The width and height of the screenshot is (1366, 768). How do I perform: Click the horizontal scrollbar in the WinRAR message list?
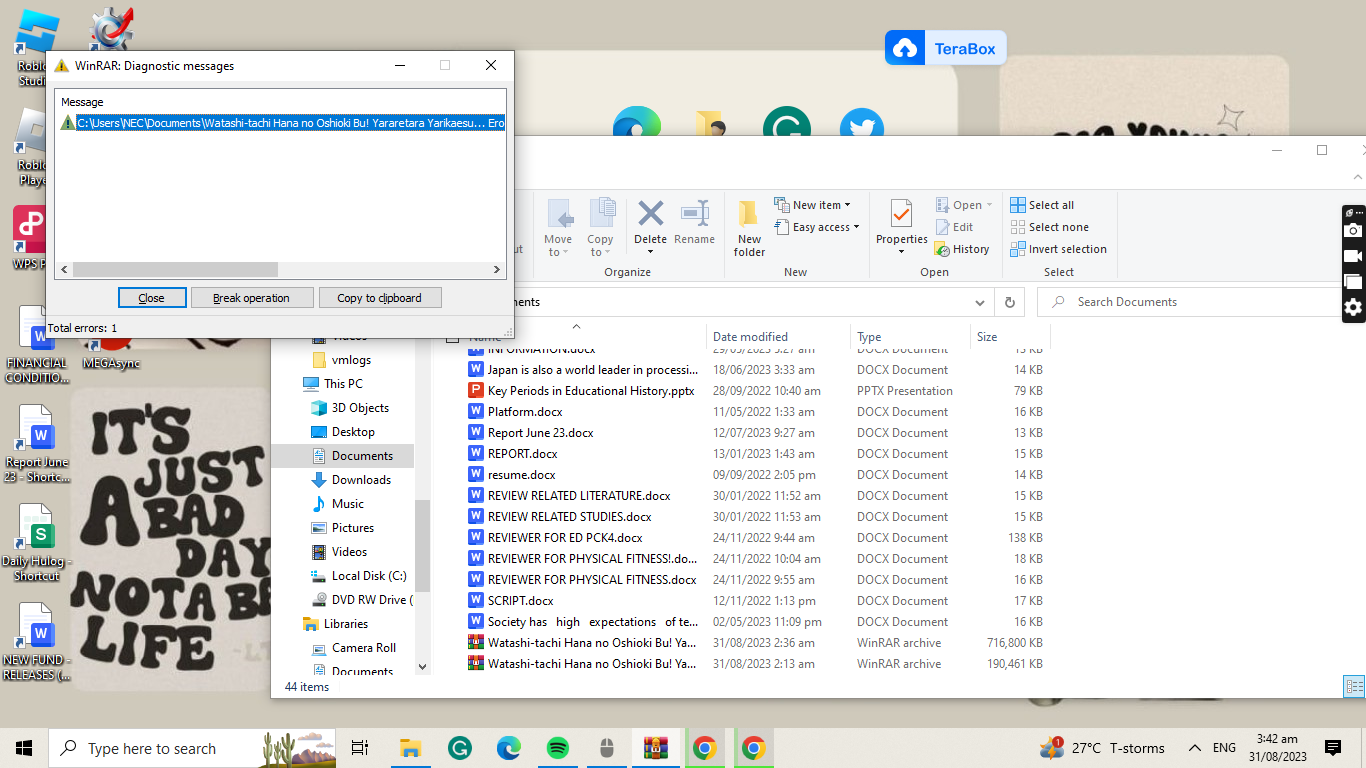pos(175,270)
